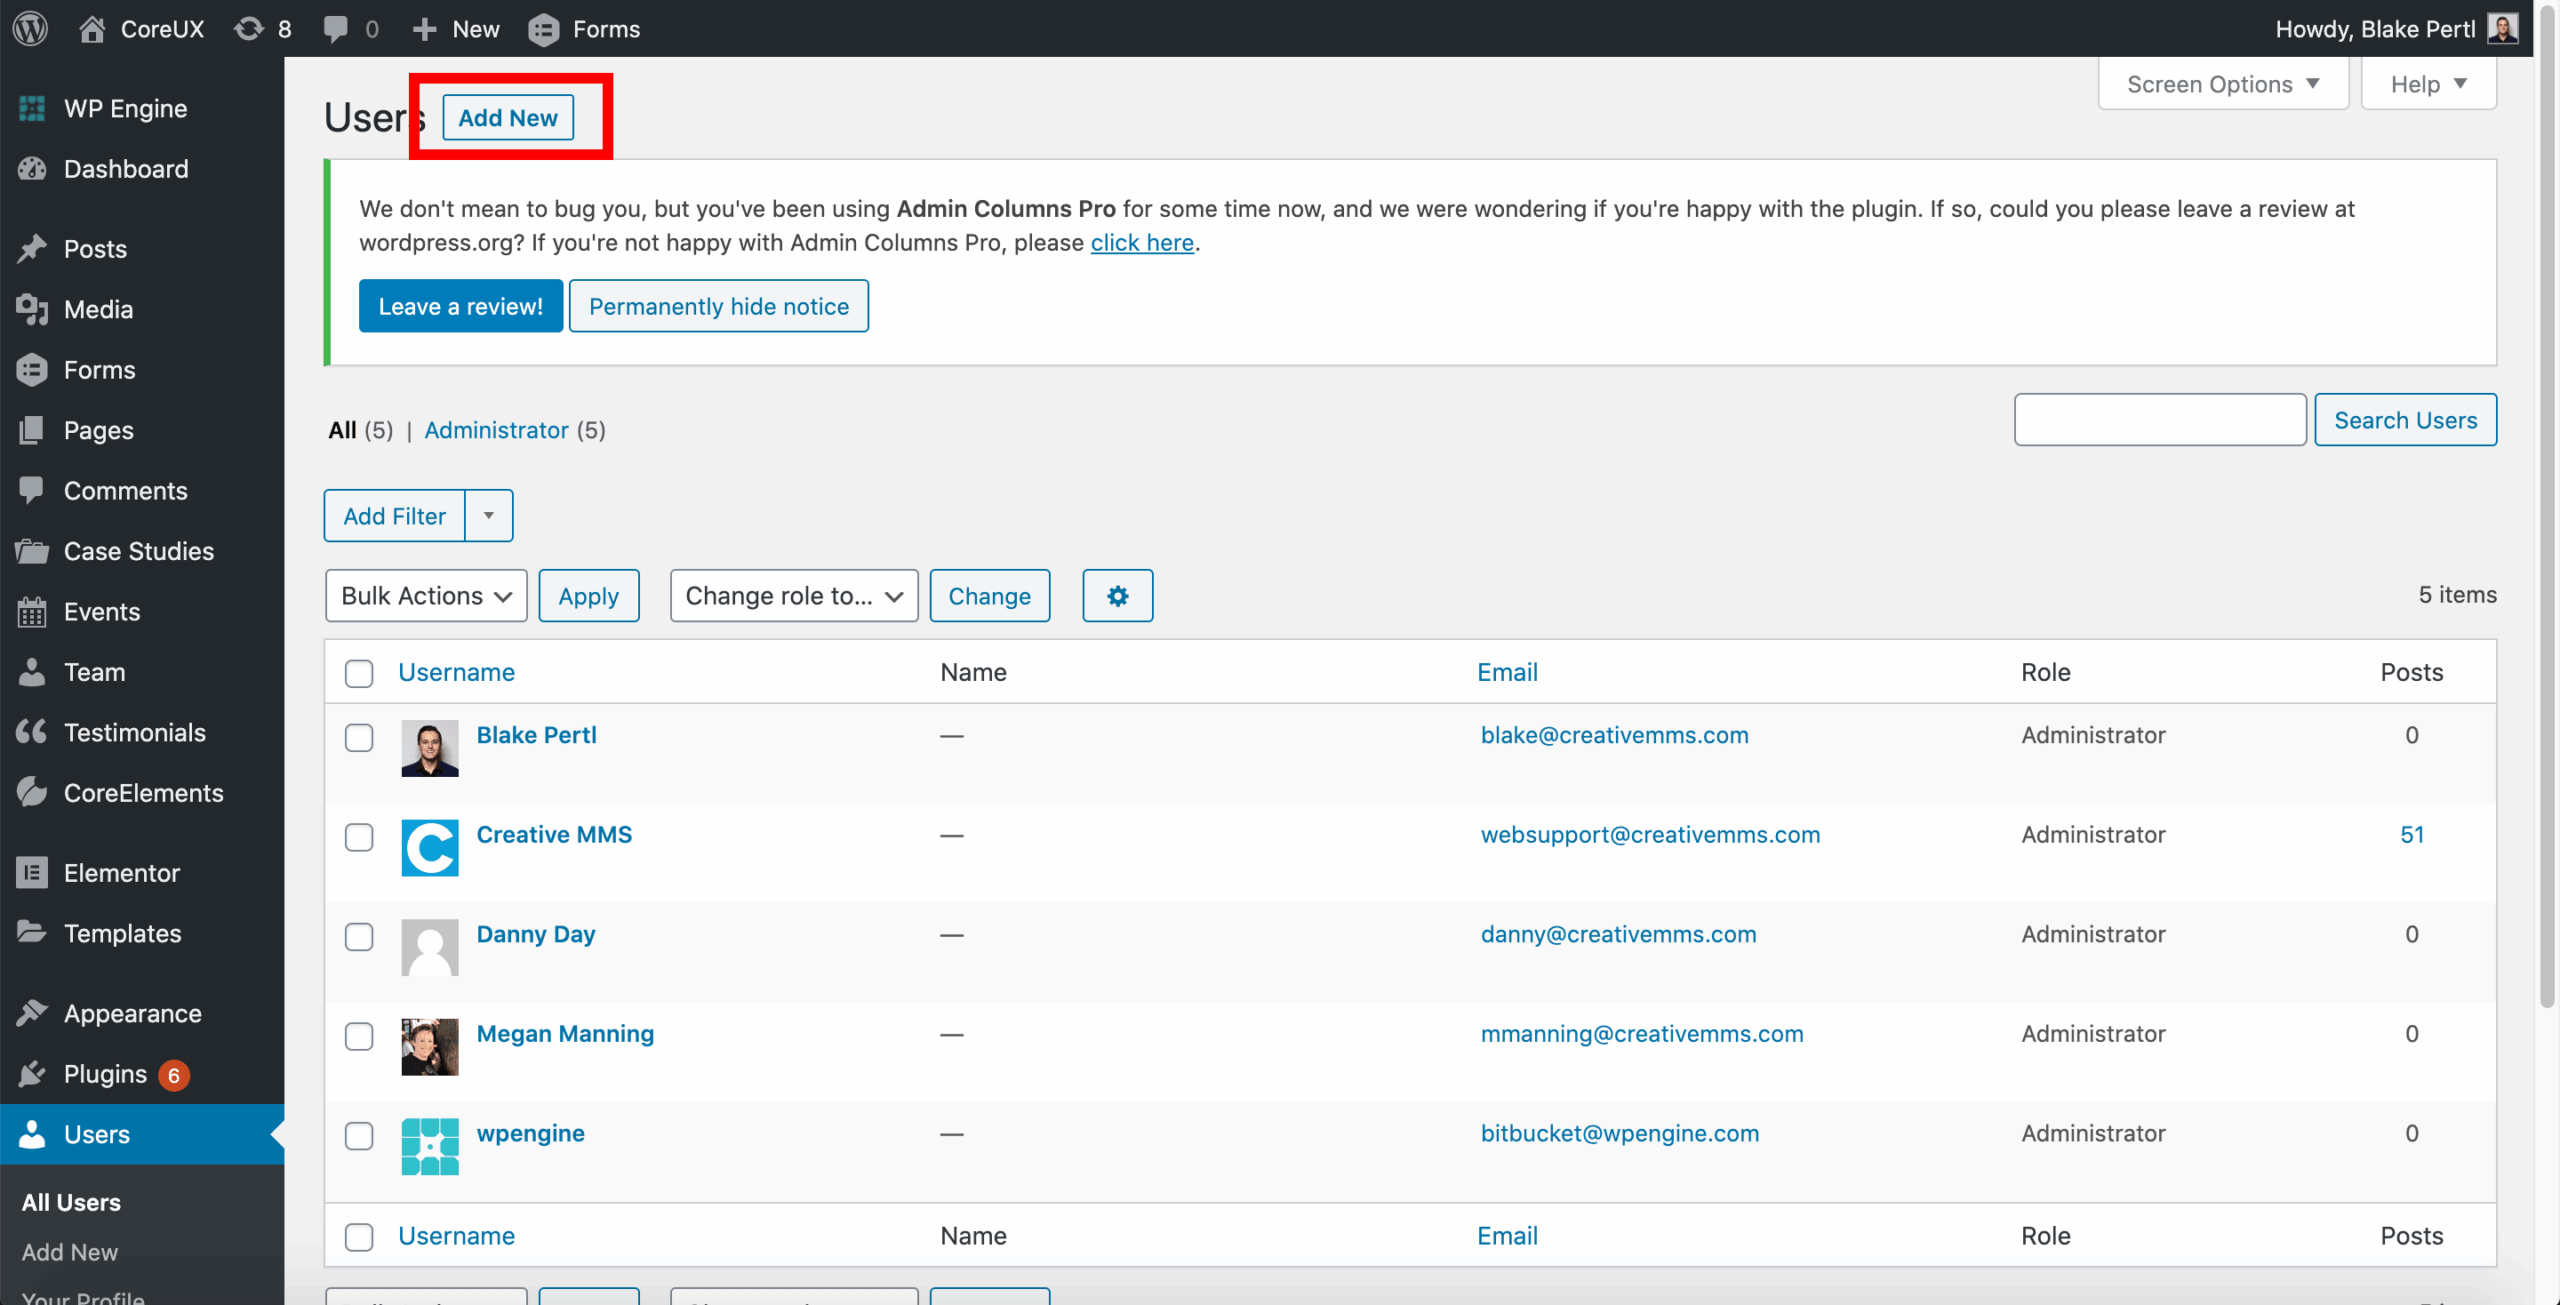The width and height of the screenshot is (2560, 1305).
Task: Click the Events calendar icon
Action: pos(32,612)
